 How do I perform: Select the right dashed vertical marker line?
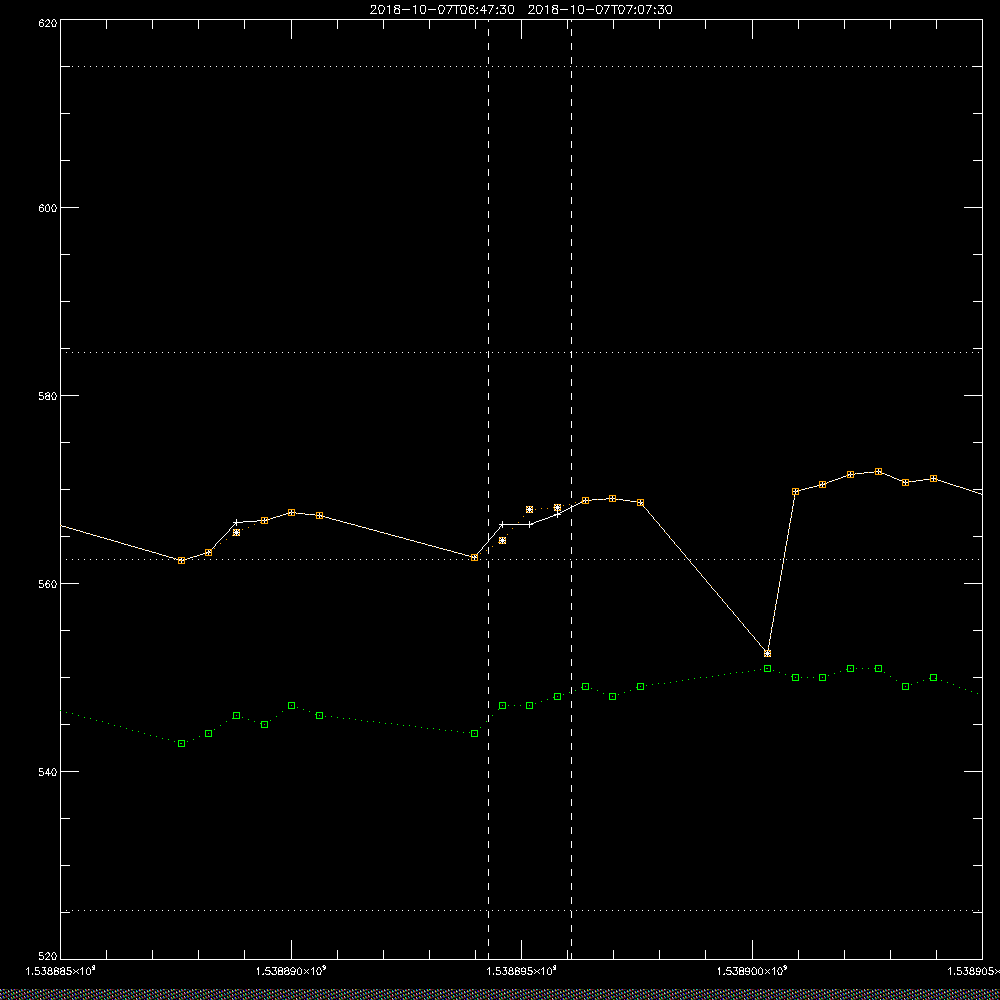point(571,488)
